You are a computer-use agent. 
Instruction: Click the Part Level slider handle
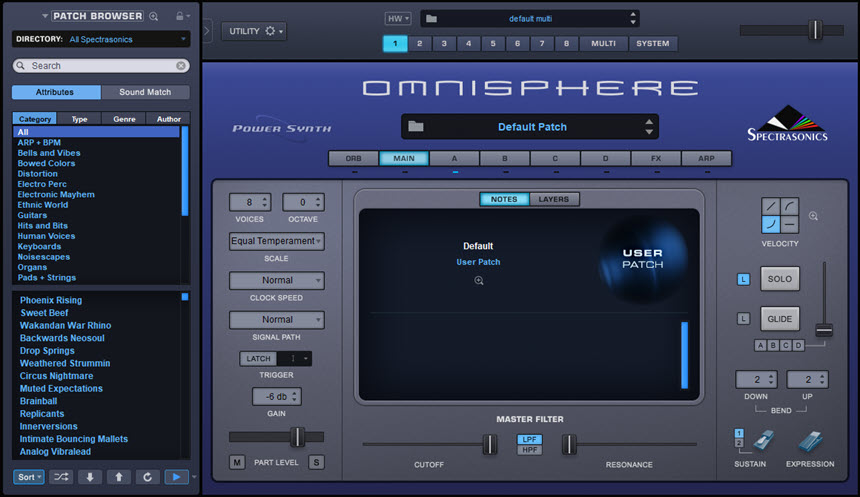click(x=297, y=437)
